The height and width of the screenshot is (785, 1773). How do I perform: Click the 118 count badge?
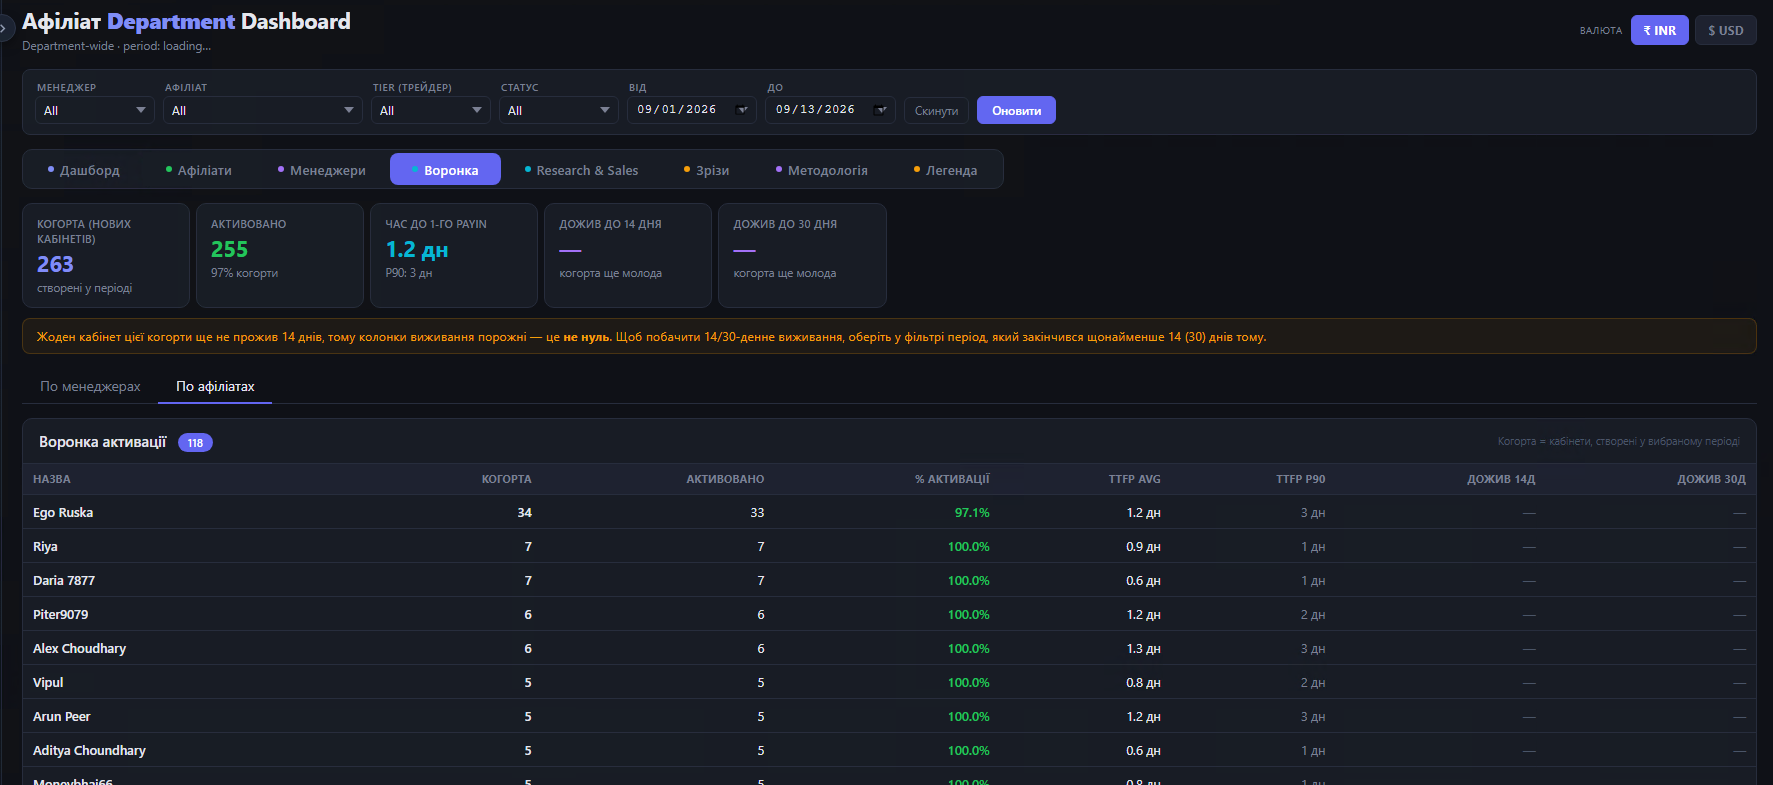pos(195,442)
